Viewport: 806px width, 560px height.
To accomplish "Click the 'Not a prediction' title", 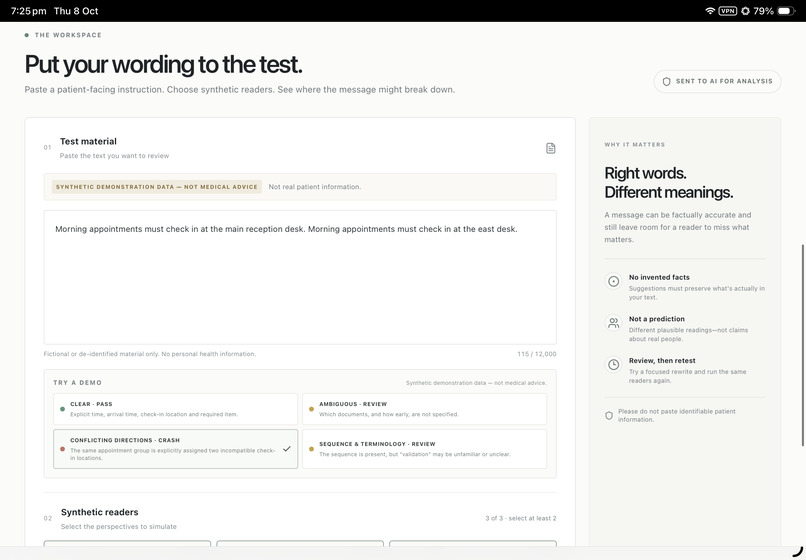I will click(x=657, y=319).
